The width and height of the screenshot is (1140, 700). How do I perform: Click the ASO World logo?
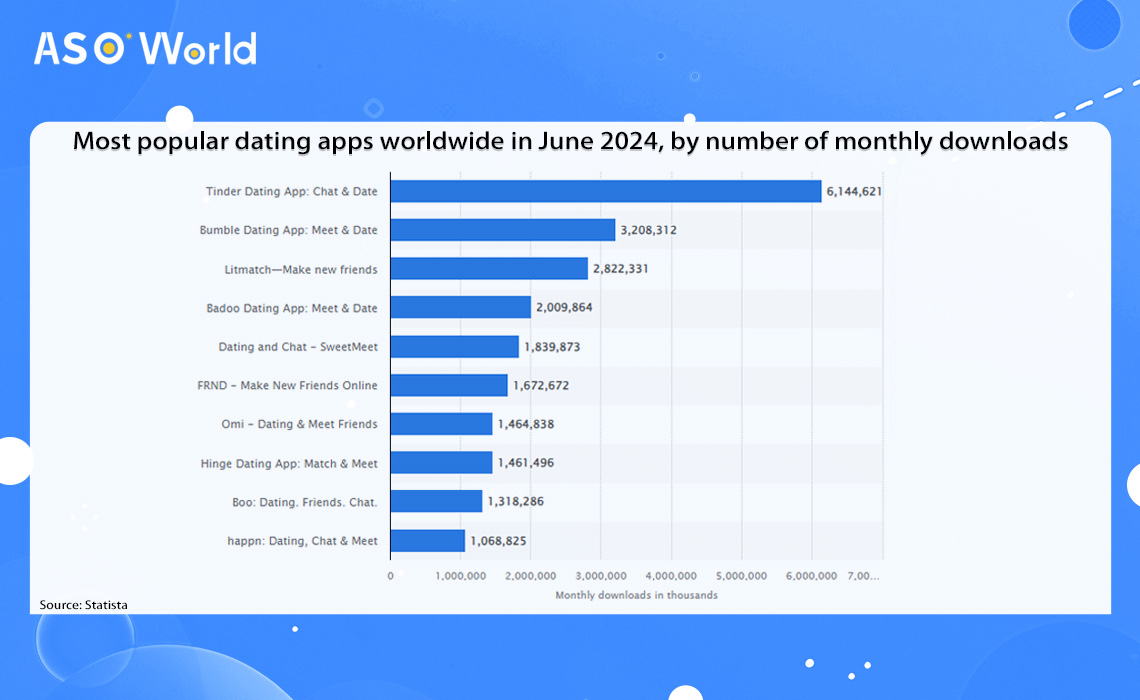[145, 49]
